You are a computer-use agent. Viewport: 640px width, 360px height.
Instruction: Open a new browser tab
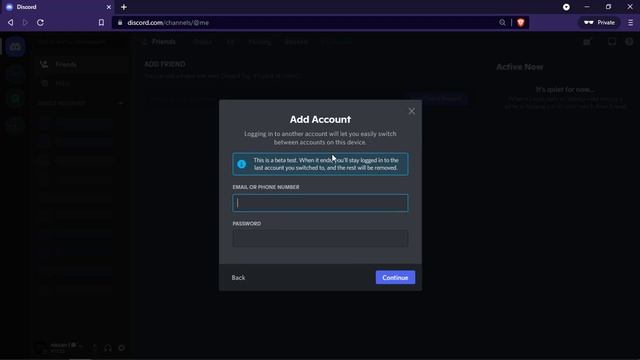[124, 7]
